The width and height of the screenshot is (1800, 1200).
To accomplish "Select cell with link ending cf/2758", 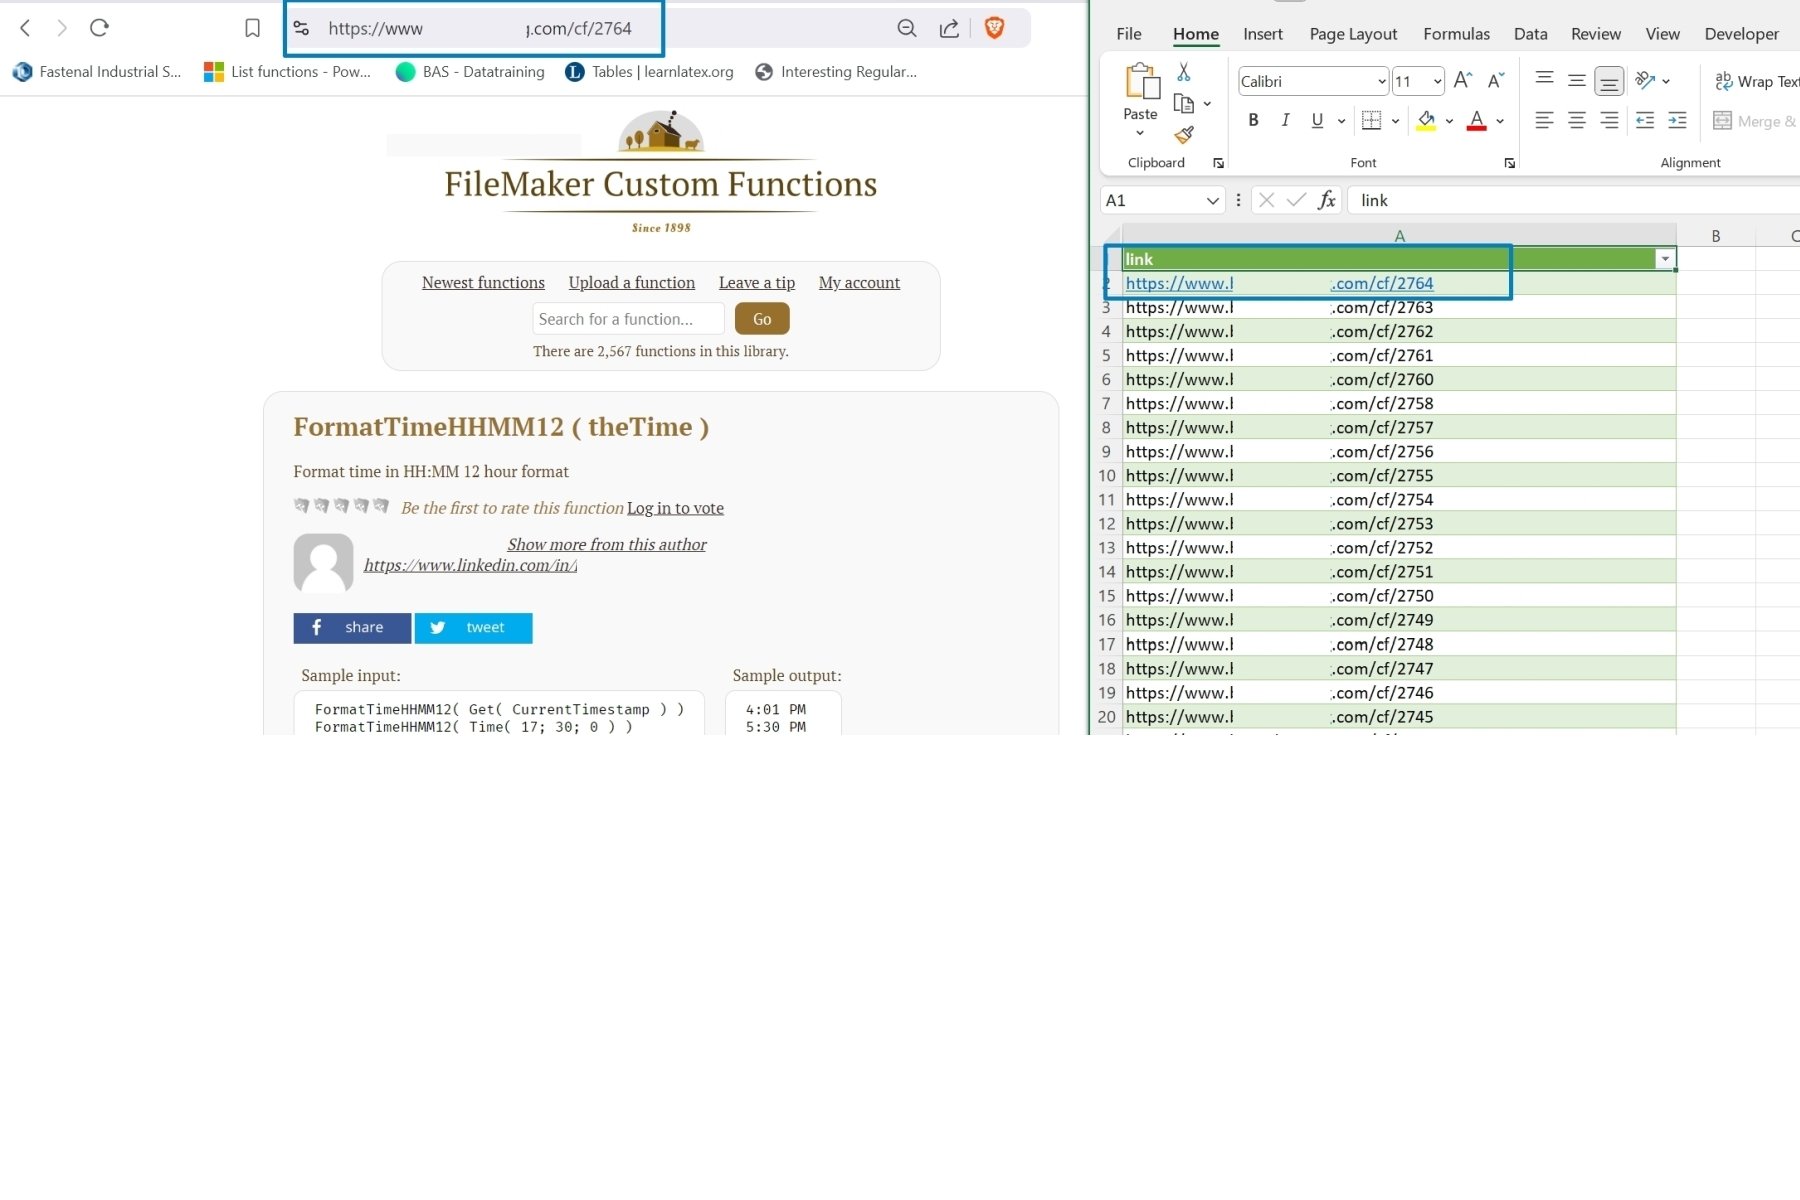I will (1399, 404).
